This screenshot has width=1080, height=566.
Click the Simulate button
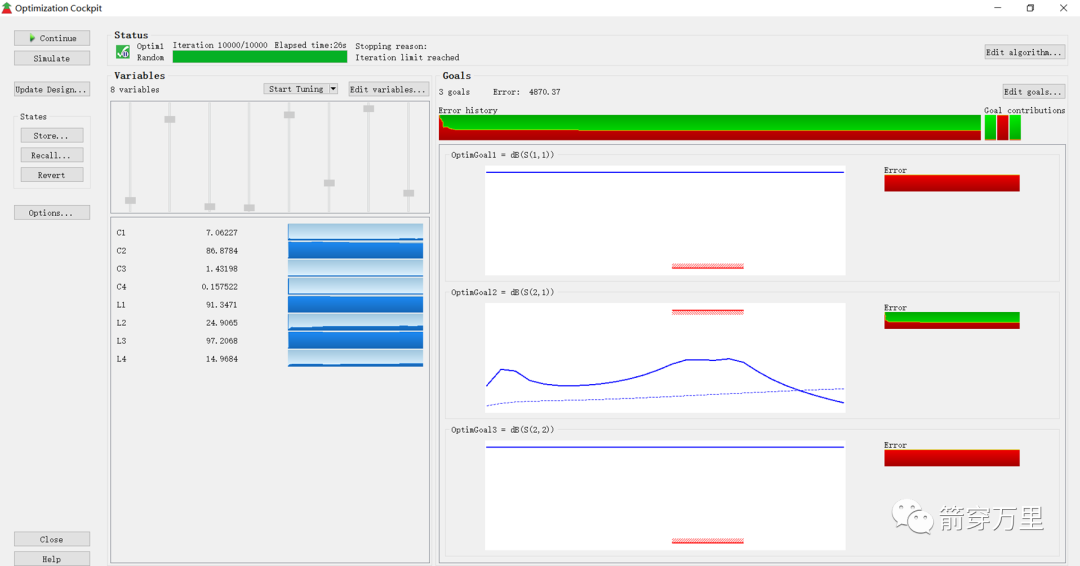52,59
